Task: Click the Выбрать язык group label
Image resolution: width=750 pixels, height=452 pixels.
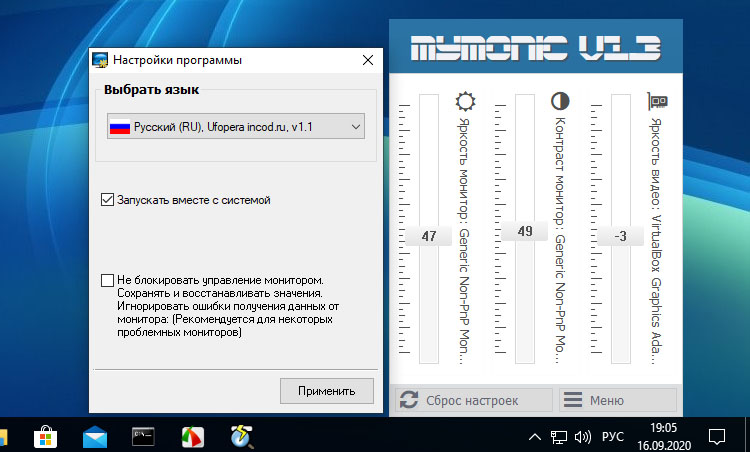Action: pyautogui.click(x=151, y=89)
